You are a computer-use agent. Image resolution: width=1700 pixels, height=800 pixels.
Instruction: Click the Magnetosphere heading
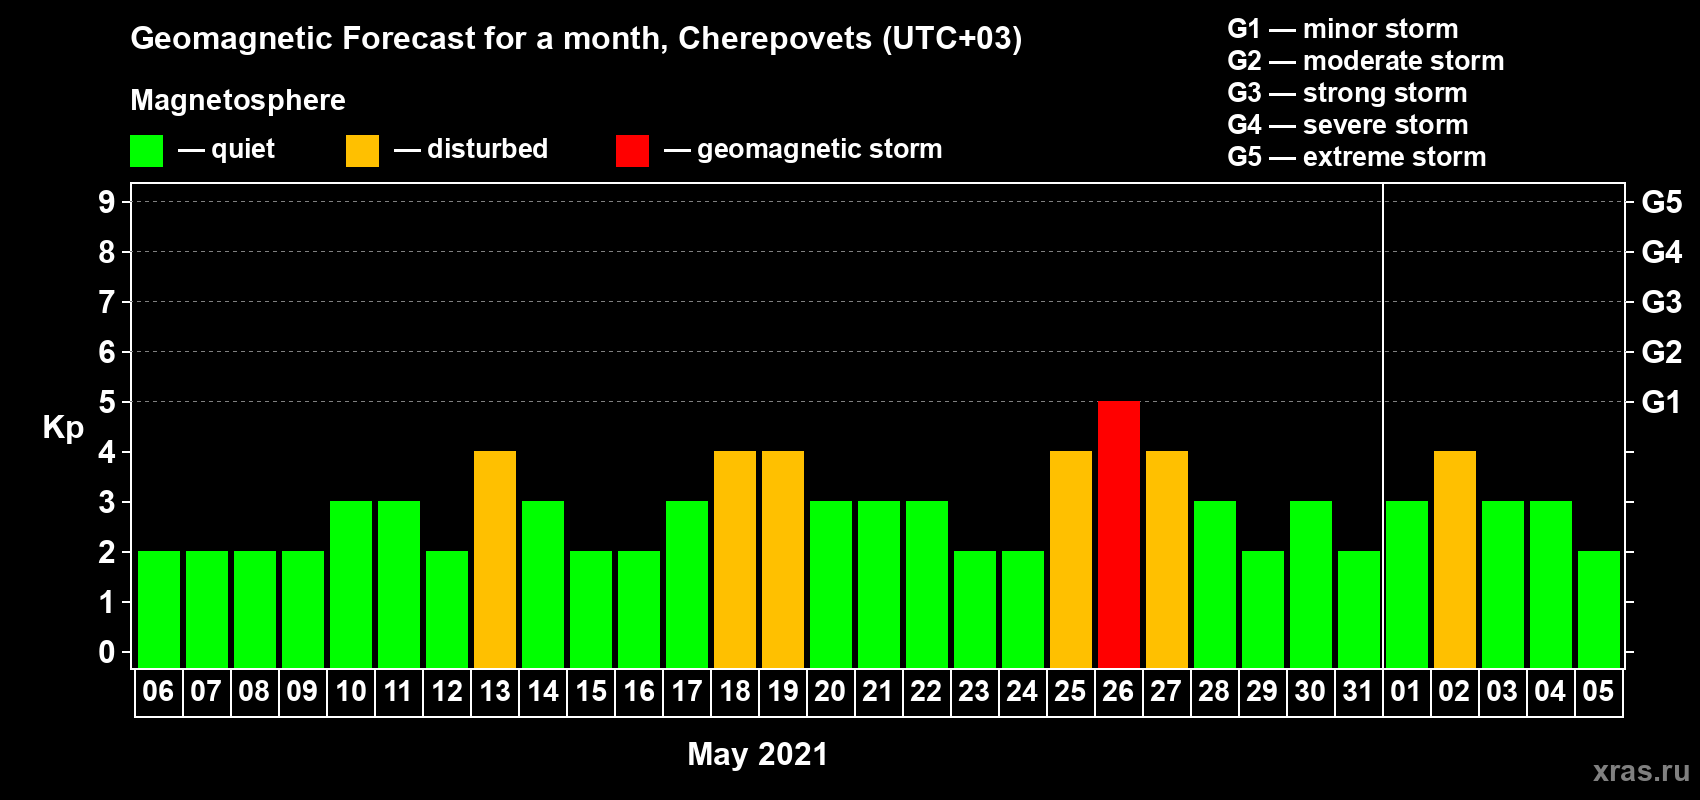tap(238, 101)
